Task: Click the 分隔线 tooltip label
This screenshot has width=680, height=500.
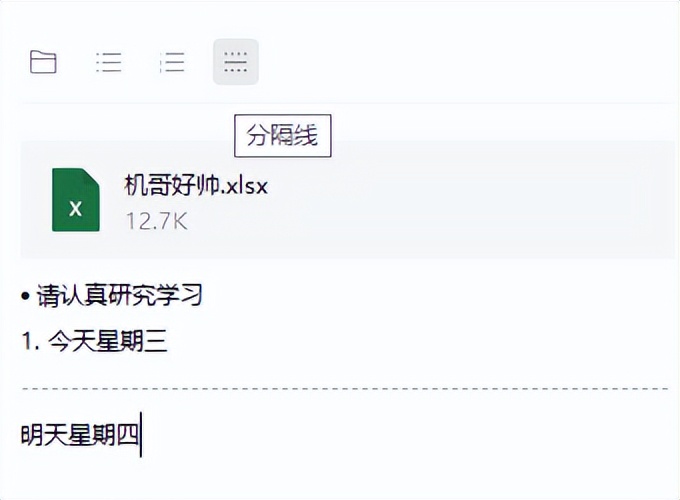Action: coord(283,136)
